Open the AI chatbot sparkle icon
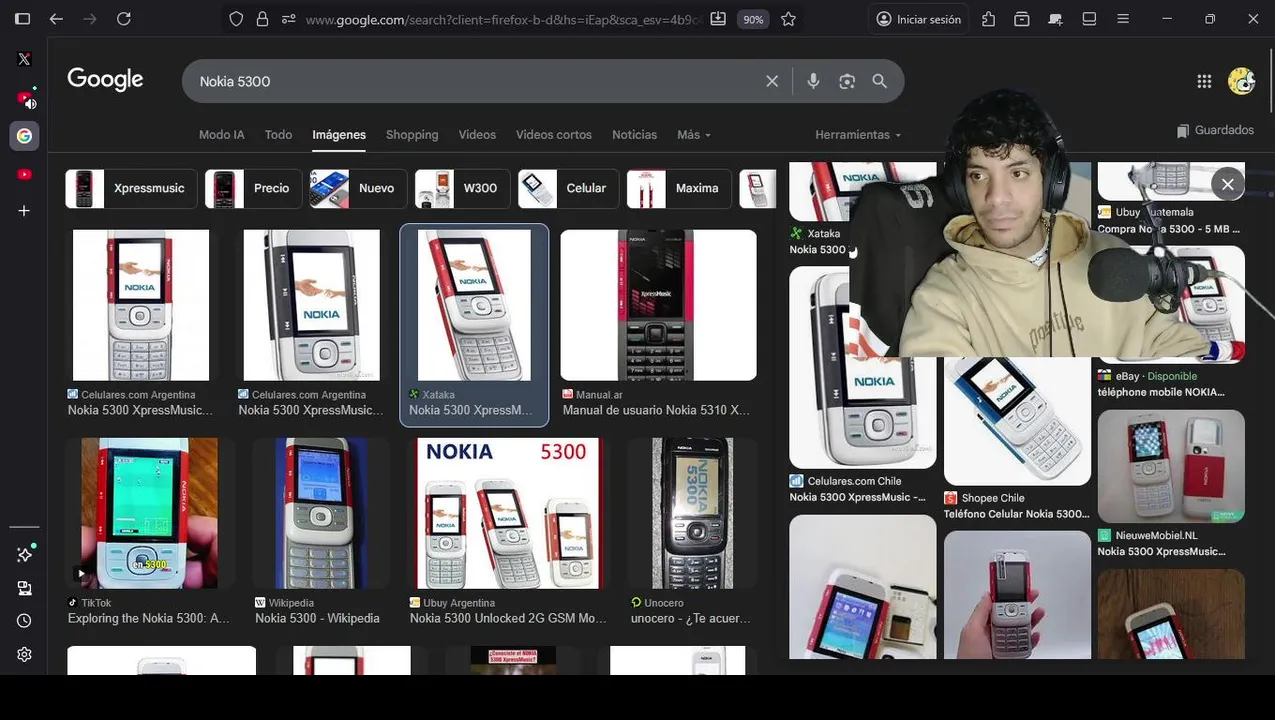Image resolution: width=1275 pixels, height=720 pixels. (24, 554)
